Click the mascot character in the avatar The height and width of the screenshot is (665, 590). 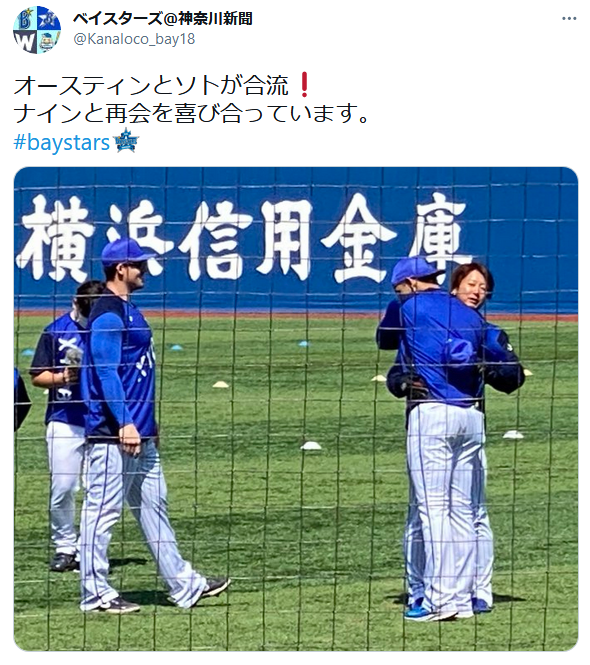pyautogui.click(x=49, y=42)
